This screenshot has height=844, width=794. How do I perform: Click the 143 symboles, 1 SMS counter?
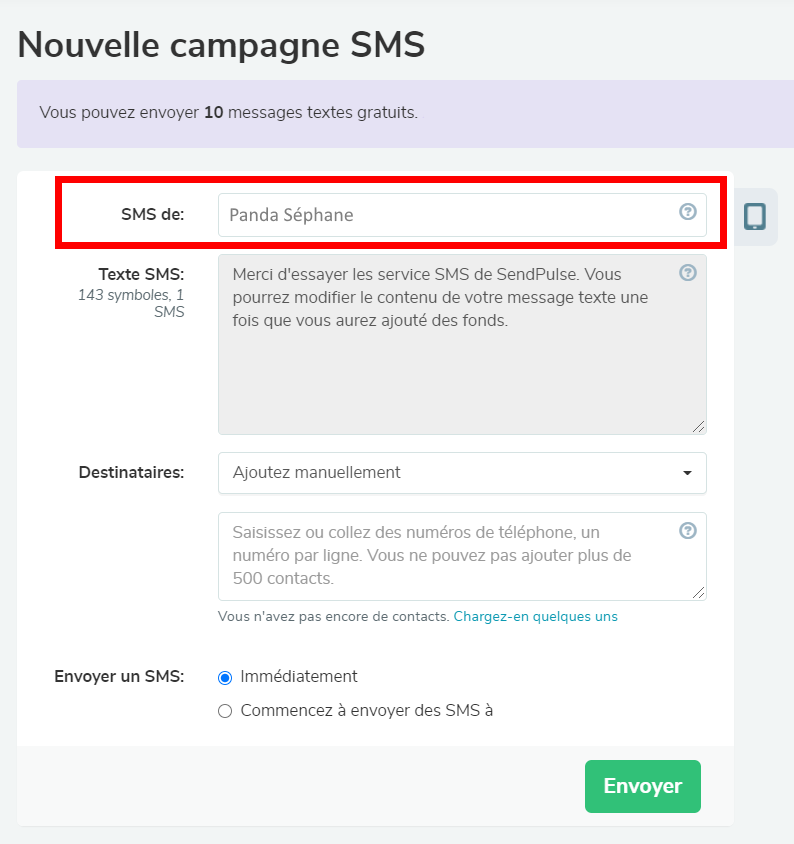pos(131,304)
